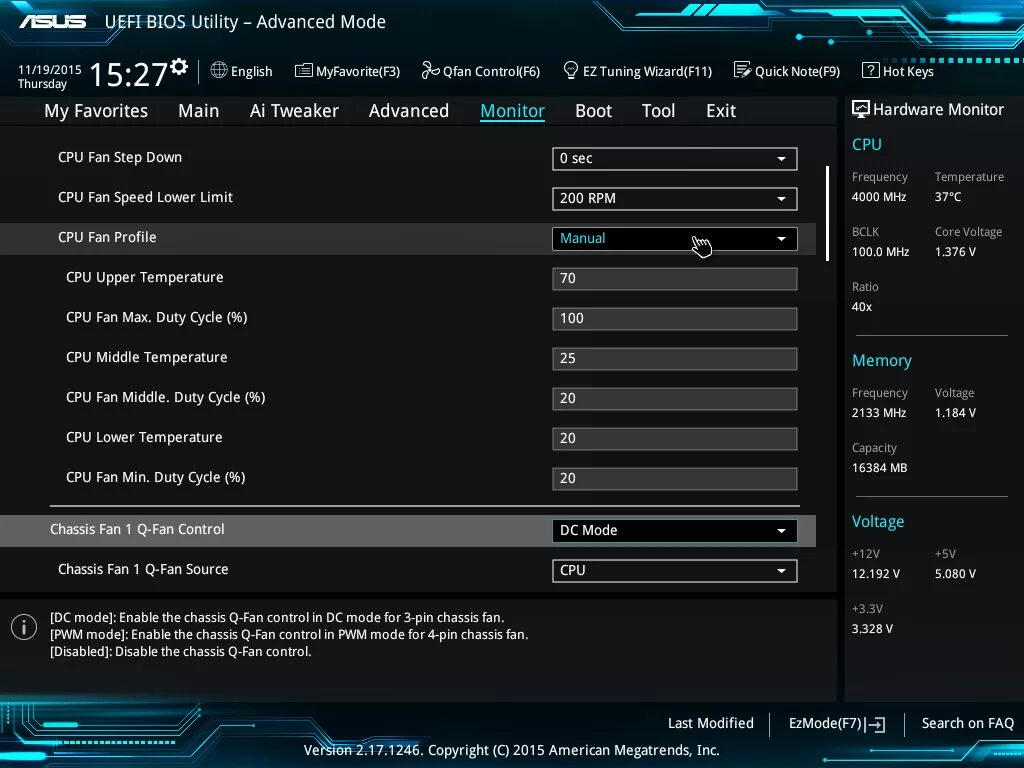1024x768 pixels.
Task: Select Chassis Fan 1 Q-Fan Control label
Action: pos(137,529)
